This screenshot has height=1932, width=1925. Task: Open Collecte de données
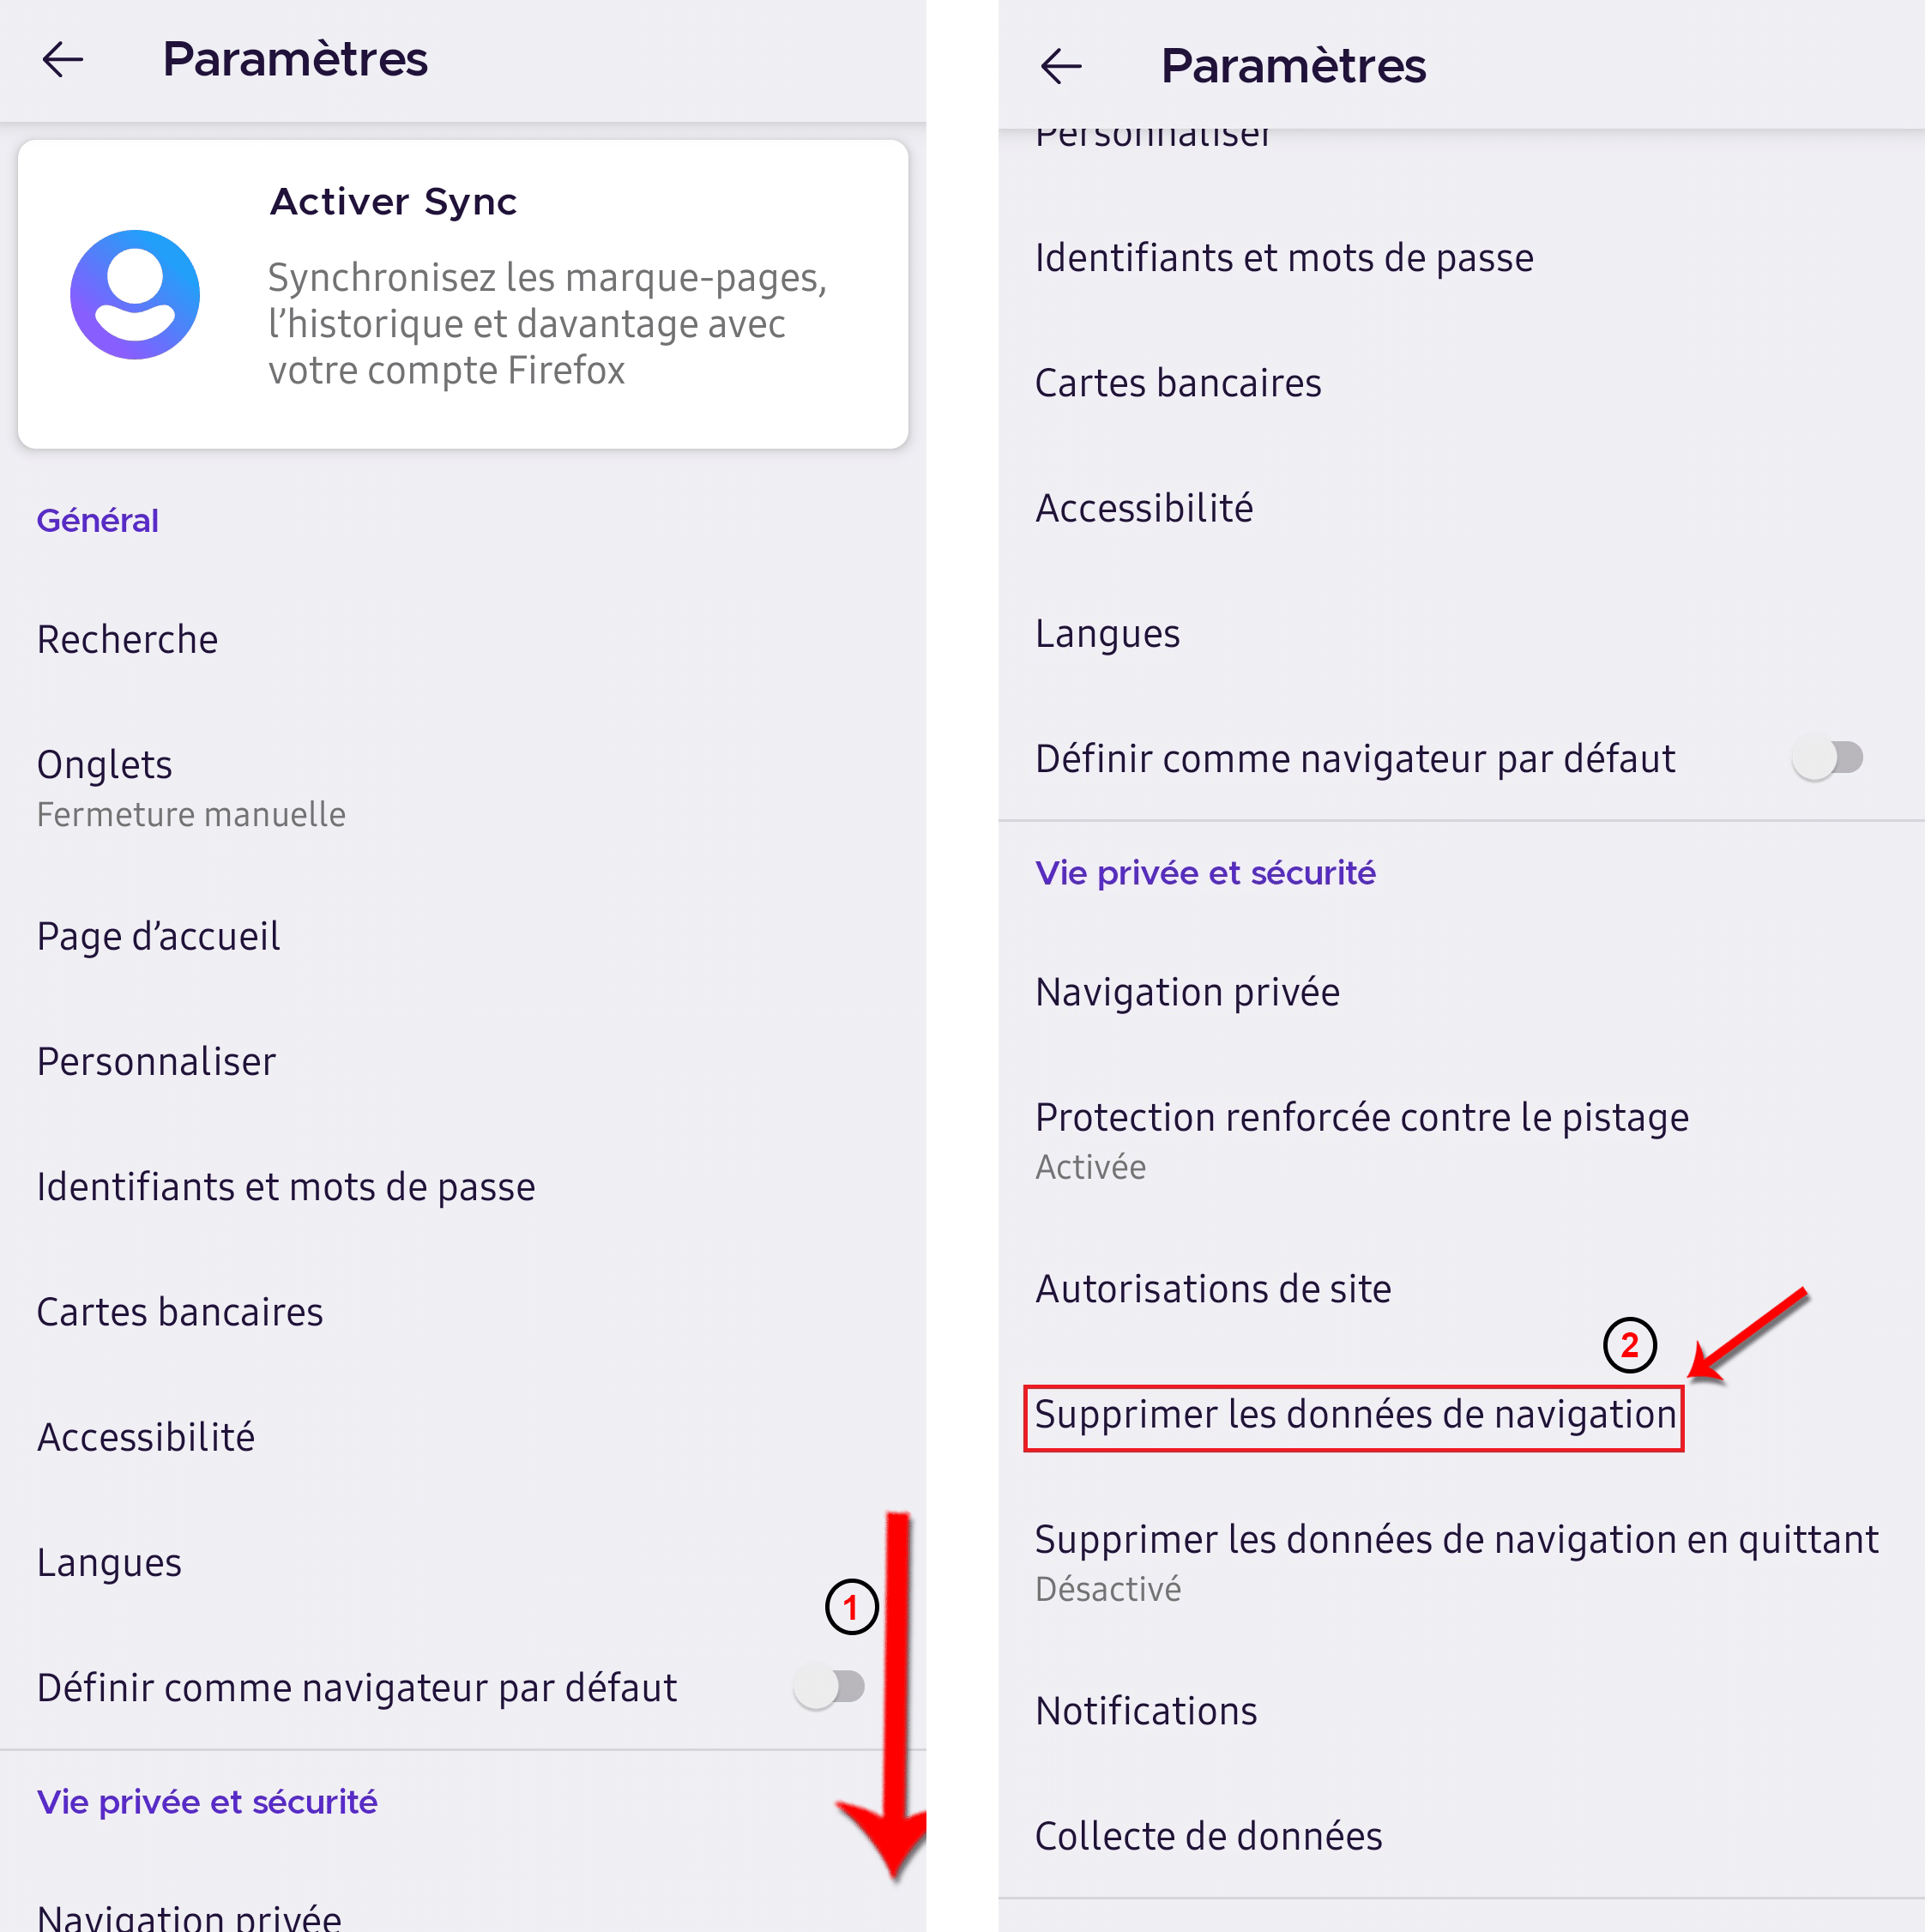click(1461, 1836)
